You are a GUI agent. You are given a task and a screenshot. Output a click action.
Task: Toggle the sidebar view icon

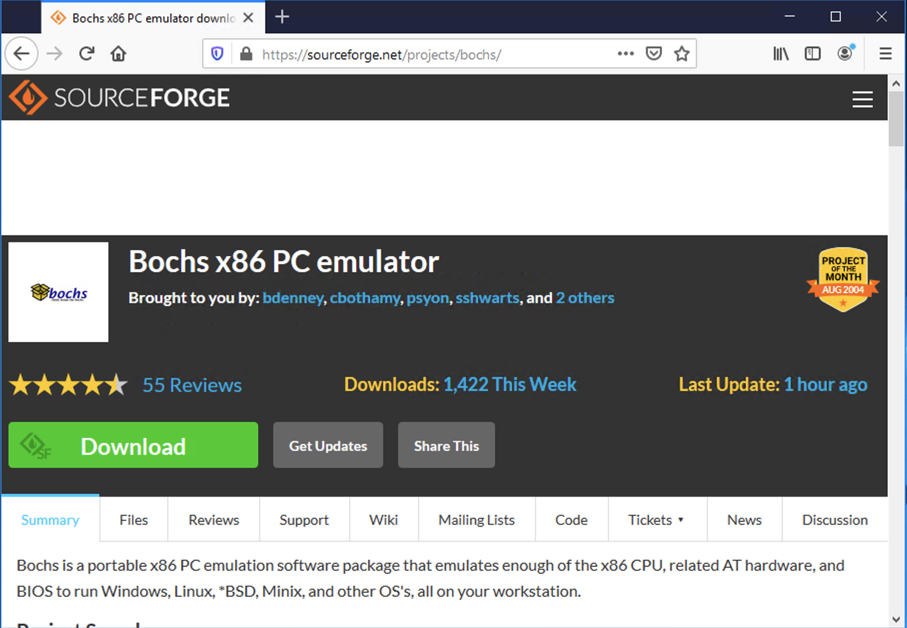pos(813,54)
